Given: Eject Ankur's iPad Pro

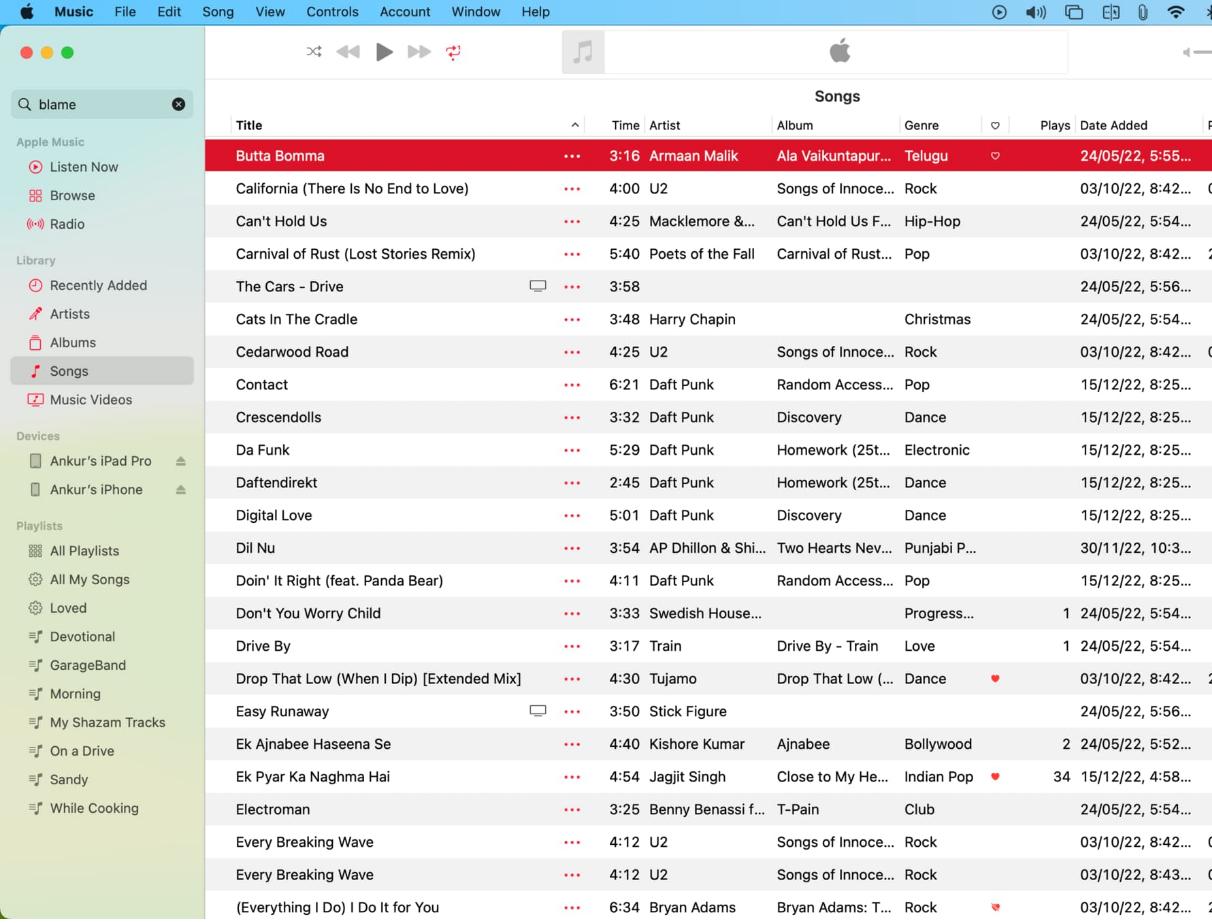Looking at the screenshot, I should [181, 461].
